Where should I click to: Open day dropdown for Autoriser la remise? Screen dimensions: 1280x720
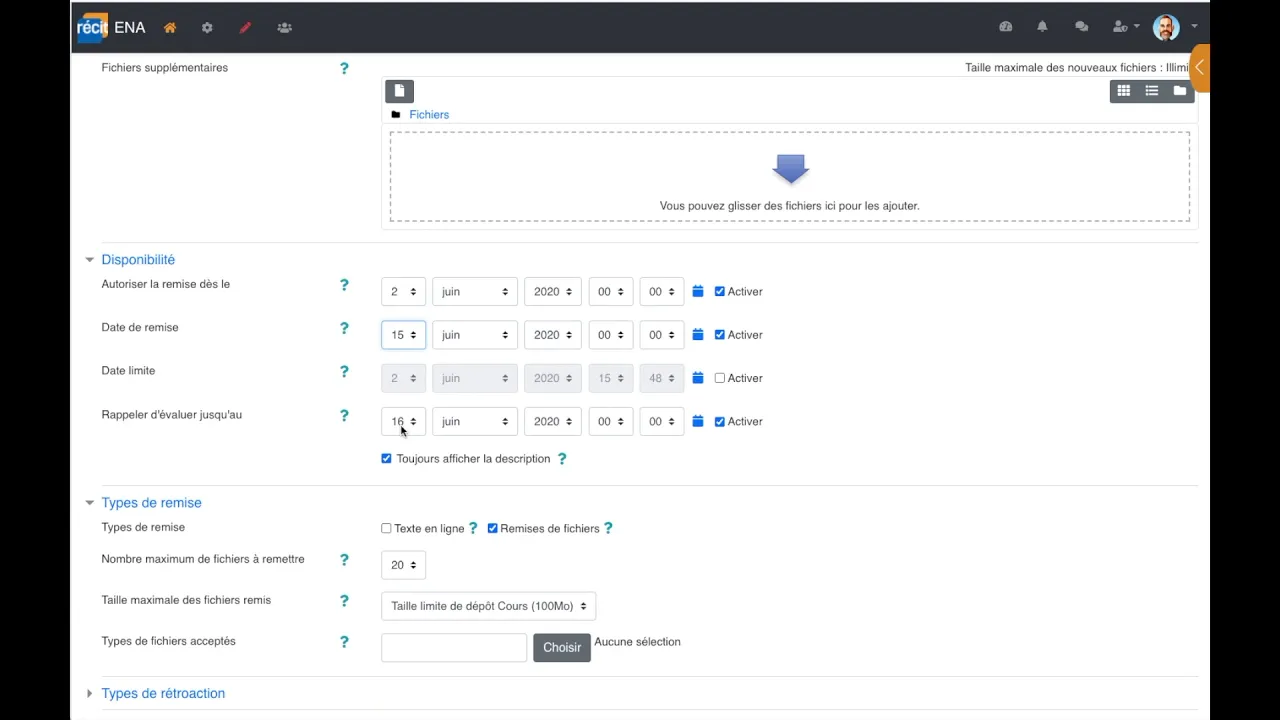click(x=403, y=291)
